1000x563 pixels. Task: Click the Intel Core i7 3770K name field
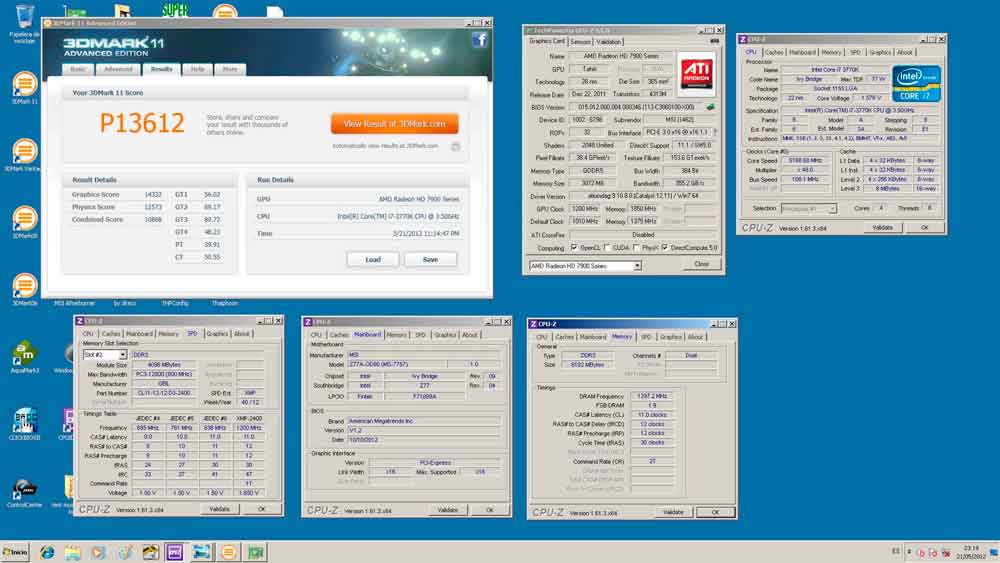[835, 69]
